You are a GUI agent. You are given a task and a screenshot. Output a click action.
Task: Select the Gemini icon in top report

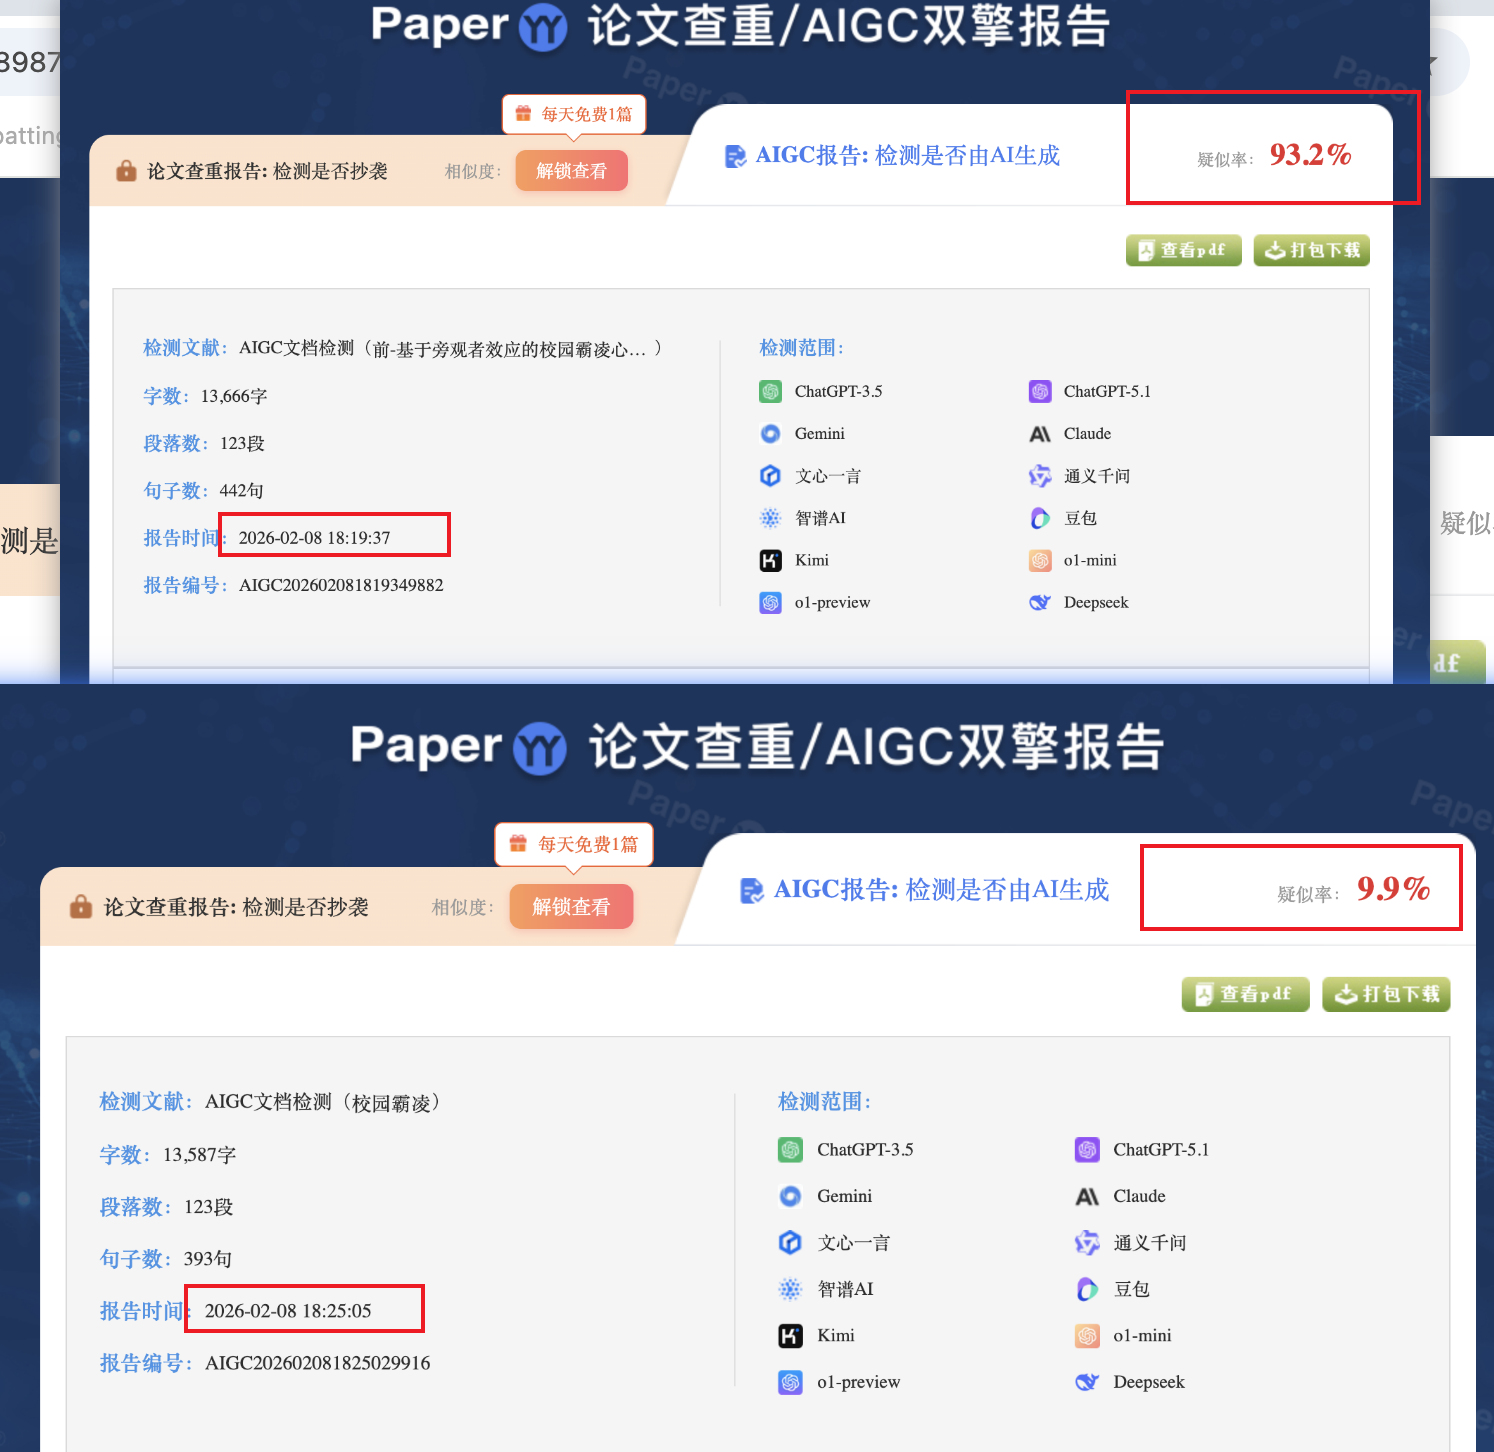tap(770, 433)
